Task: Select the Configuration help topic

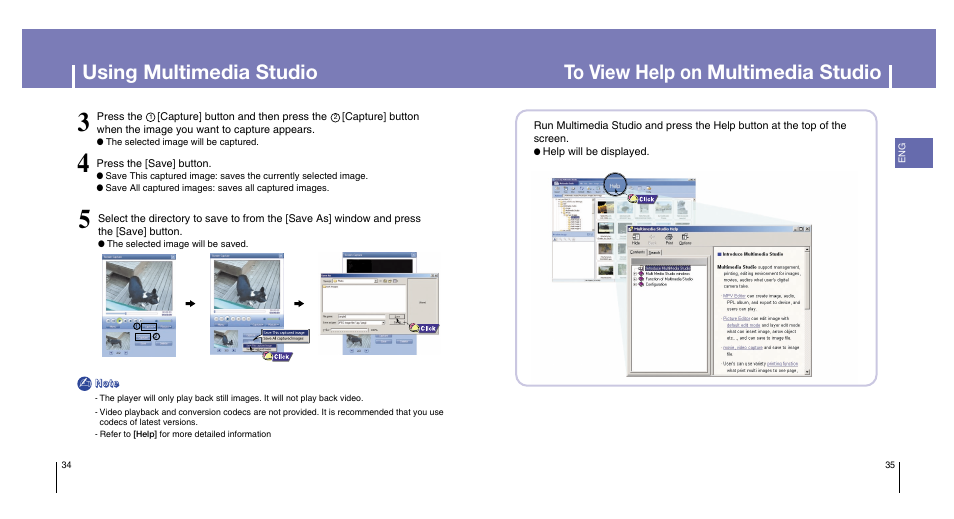Action: click(x=656, y=284)
